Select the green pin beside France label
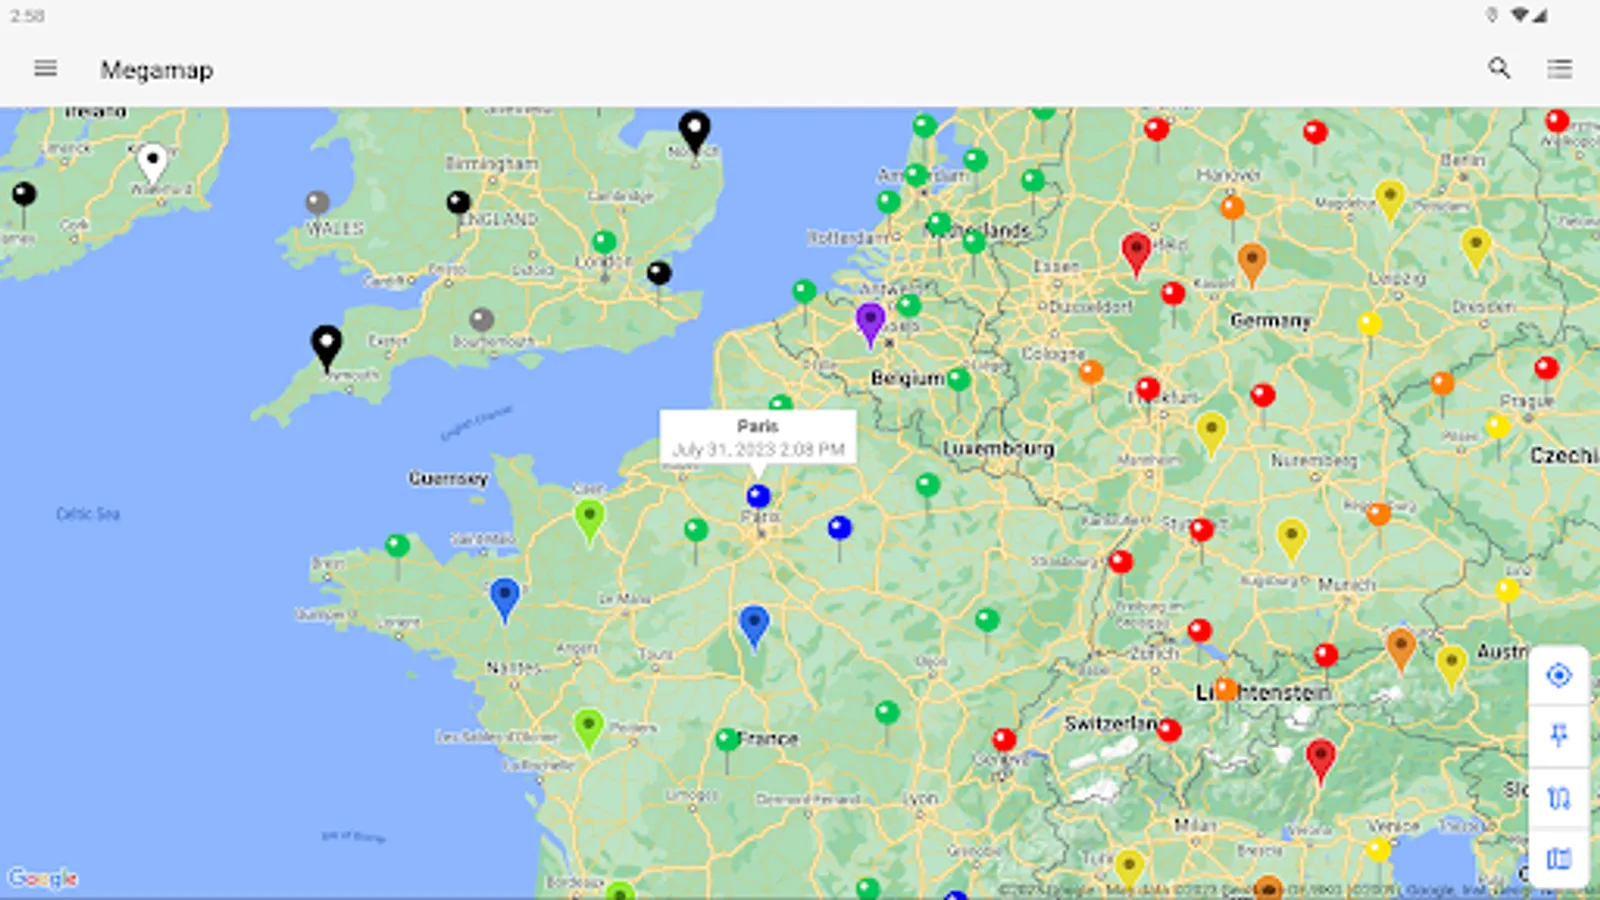This screenshot has height=900, width=1600. click(x=727, y=741)
